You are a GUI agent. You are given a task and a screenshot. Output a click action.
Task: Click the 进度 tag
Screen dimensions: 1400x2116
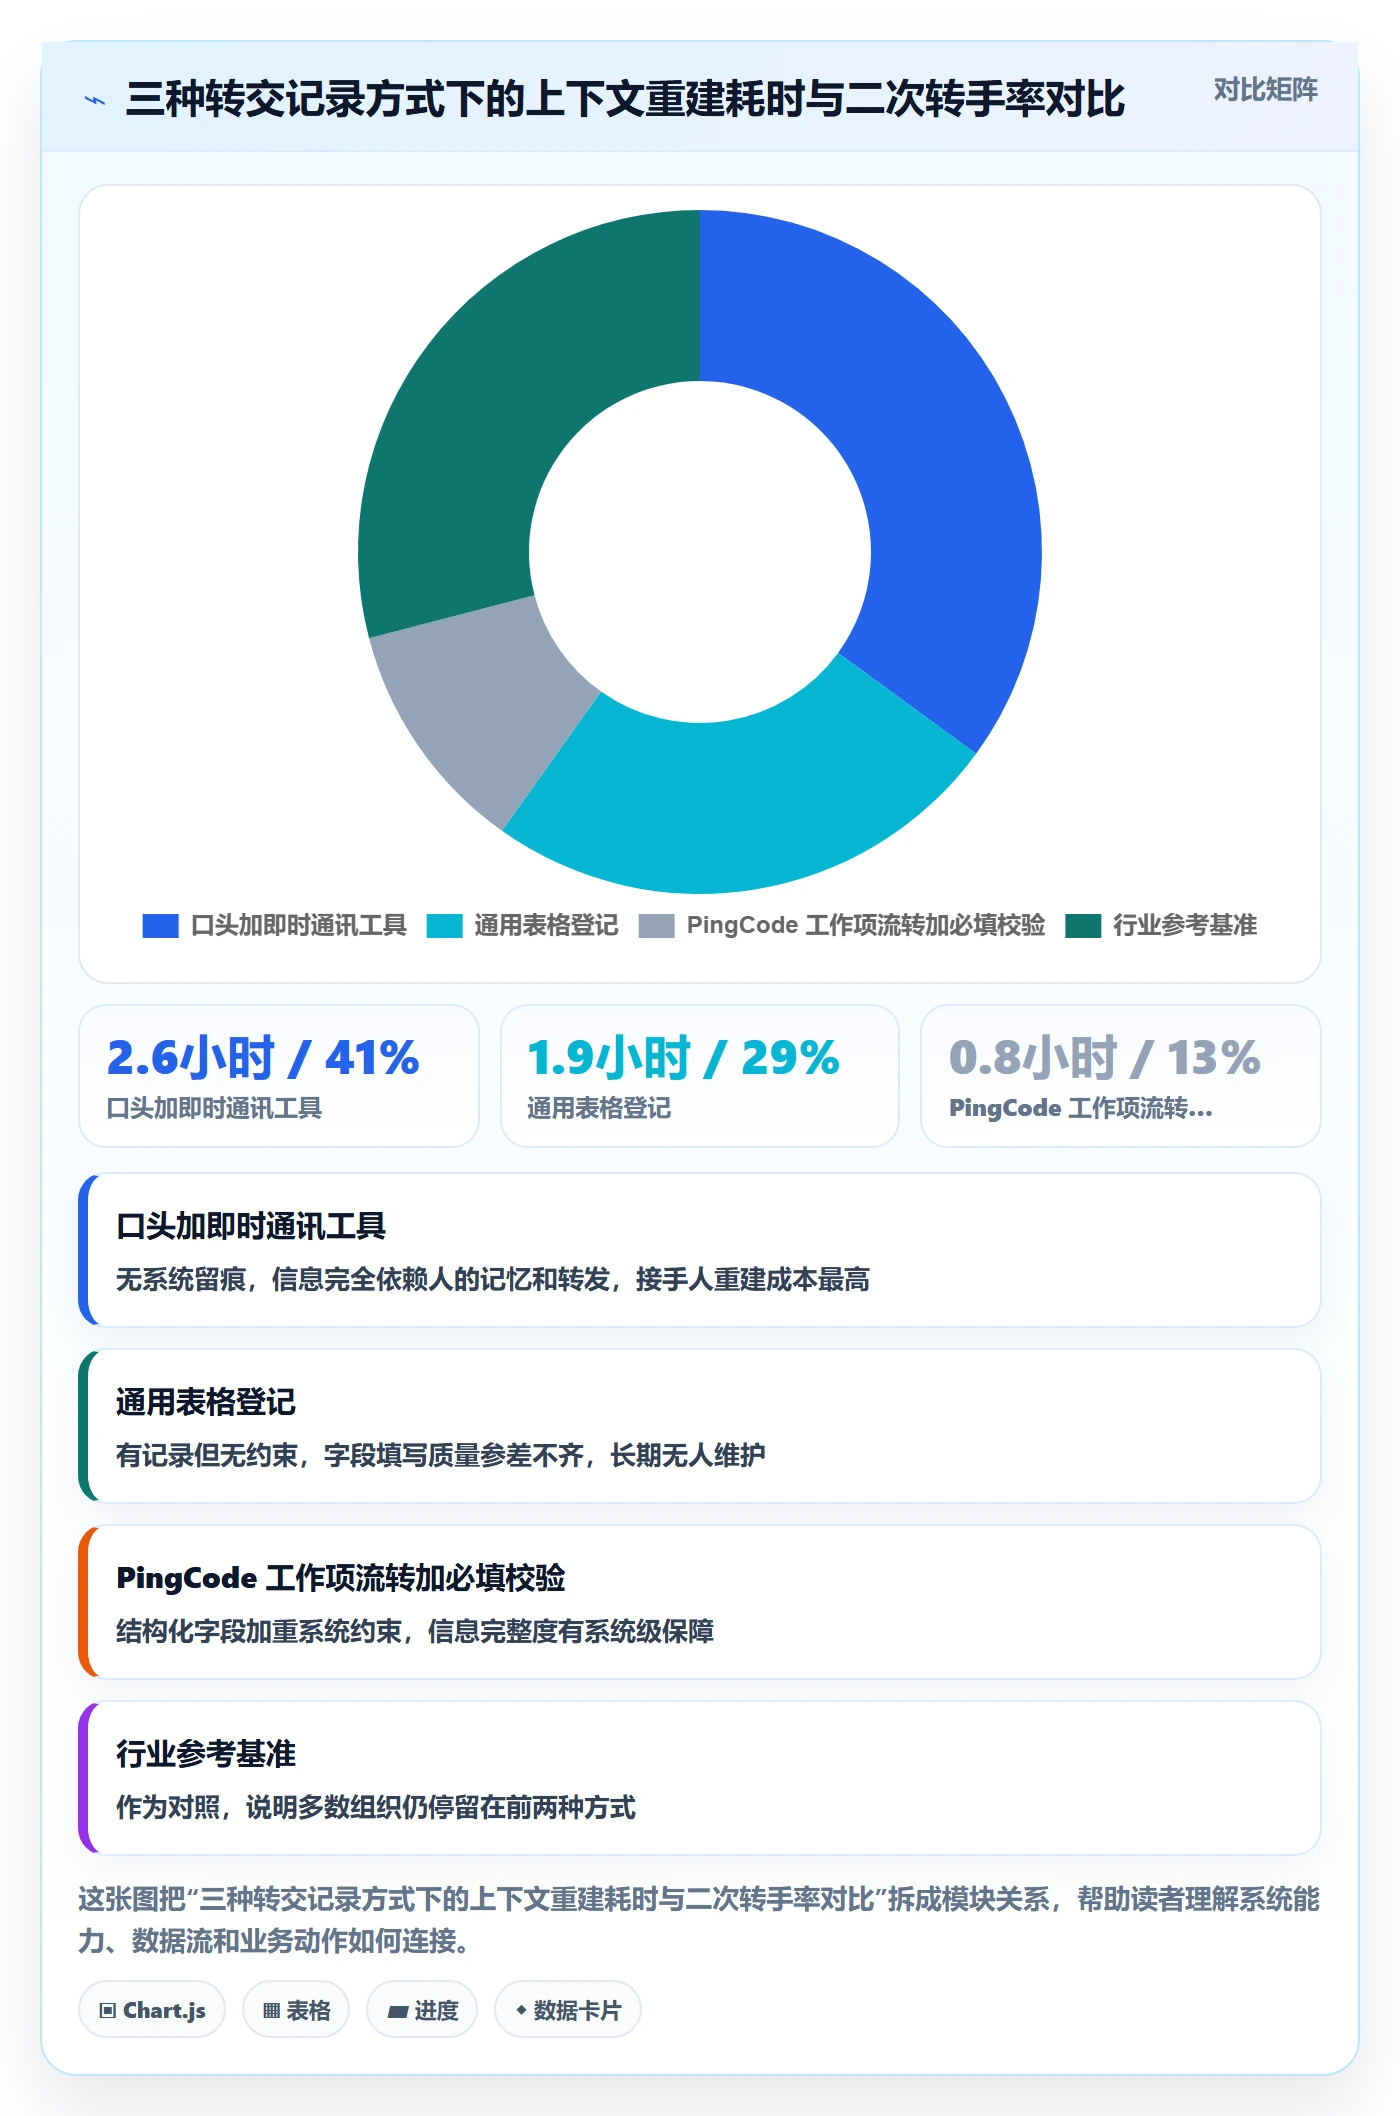[422, 2010]
